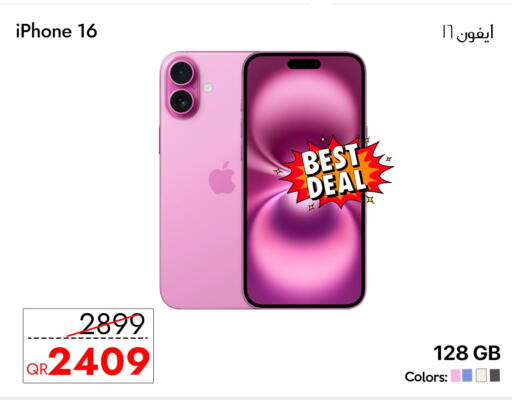Click the camera flash dot

tap(207, 88)
